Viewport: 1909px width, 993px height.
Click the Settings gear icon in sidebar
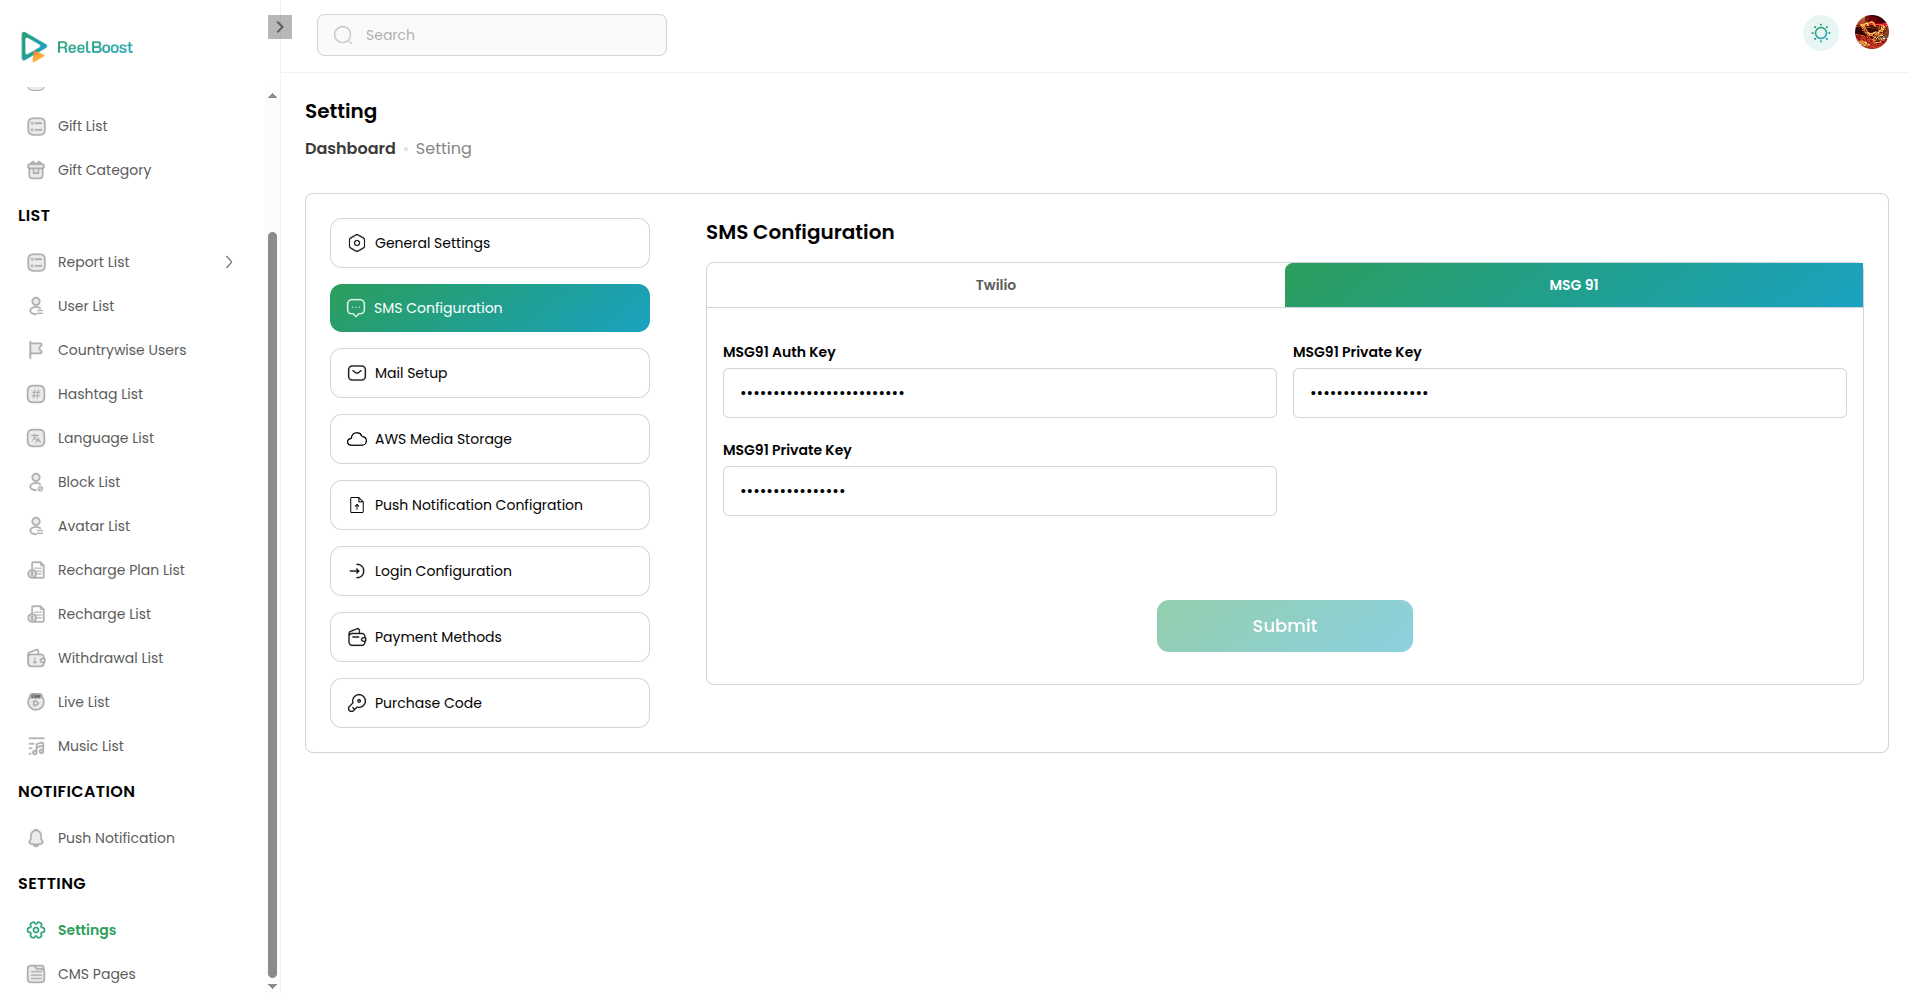pos(36,930)
